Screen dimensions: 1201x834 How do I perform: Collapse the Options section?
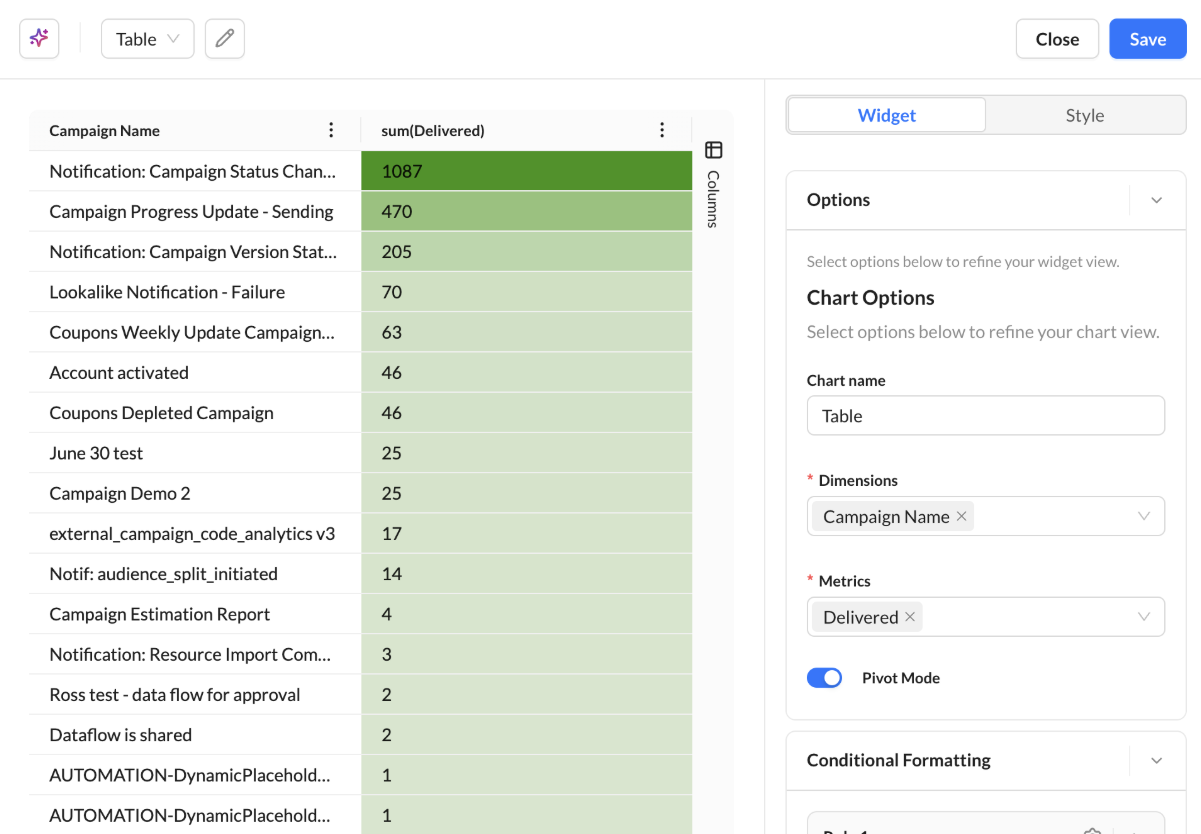pyautogui.click(x=1157, y=200)
